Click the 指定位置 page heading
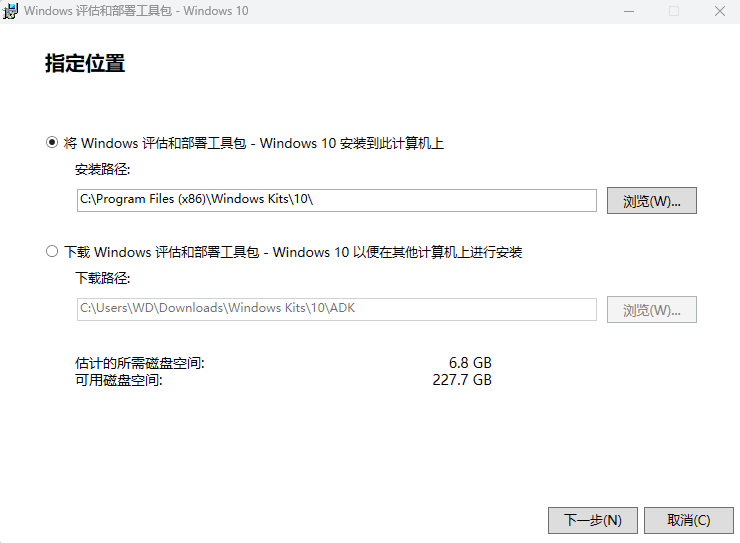The height and width of the screenshot is (543, 740). [x=85, y=64]
